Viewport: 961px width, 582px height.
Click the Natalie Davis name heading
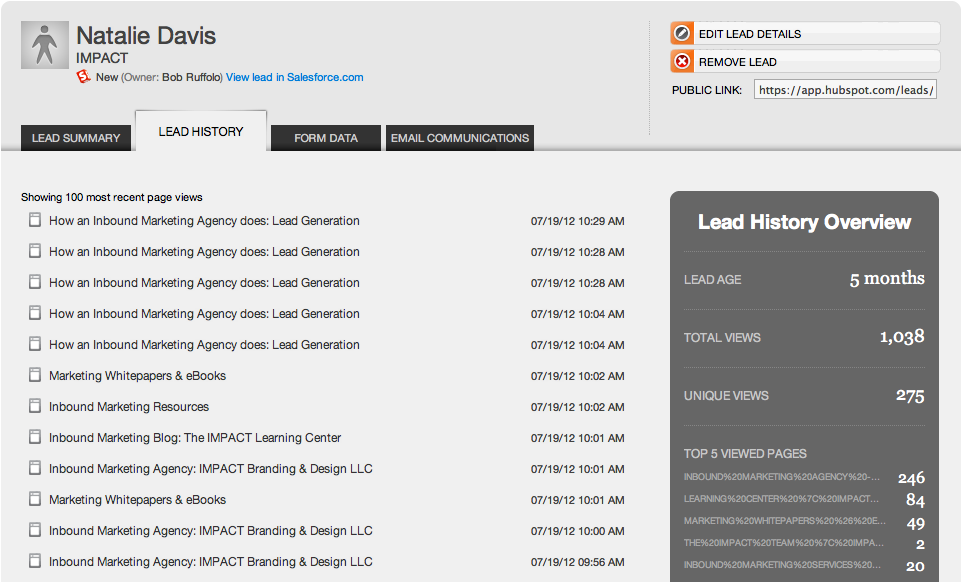tap(146, 36)
